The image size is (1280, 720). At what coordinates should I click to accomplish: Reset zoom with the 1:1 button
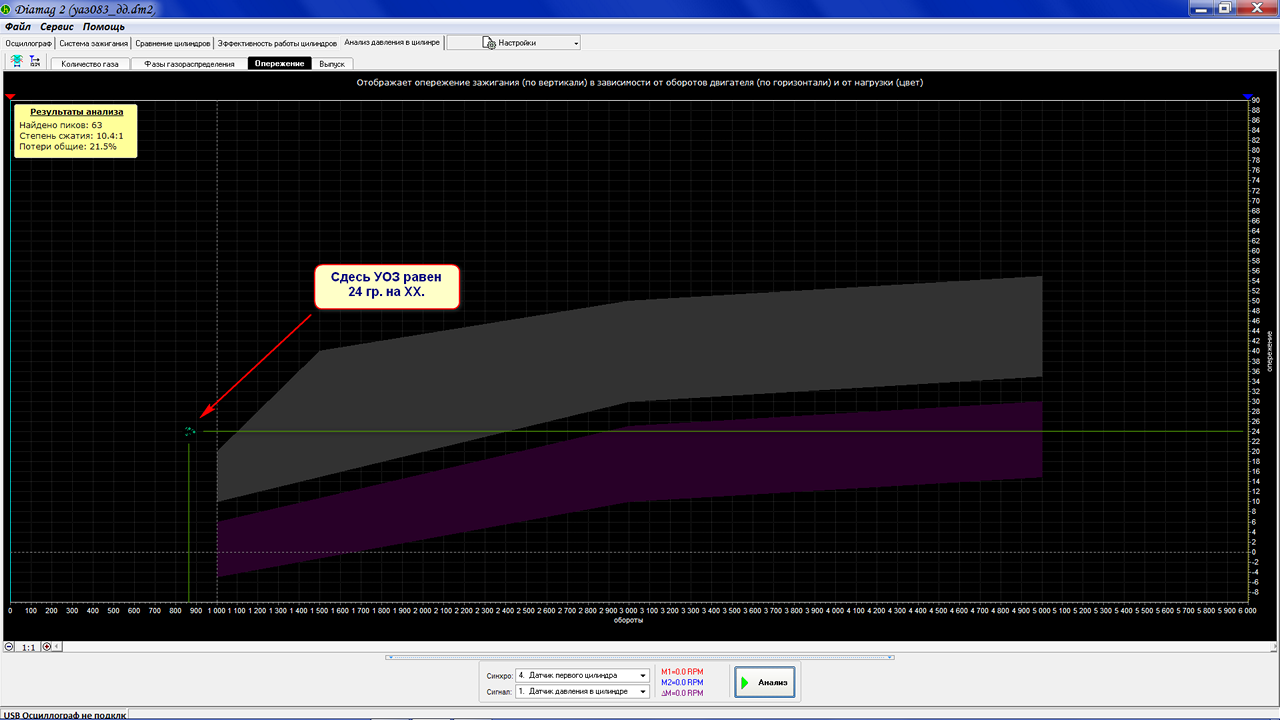point(28,647)
